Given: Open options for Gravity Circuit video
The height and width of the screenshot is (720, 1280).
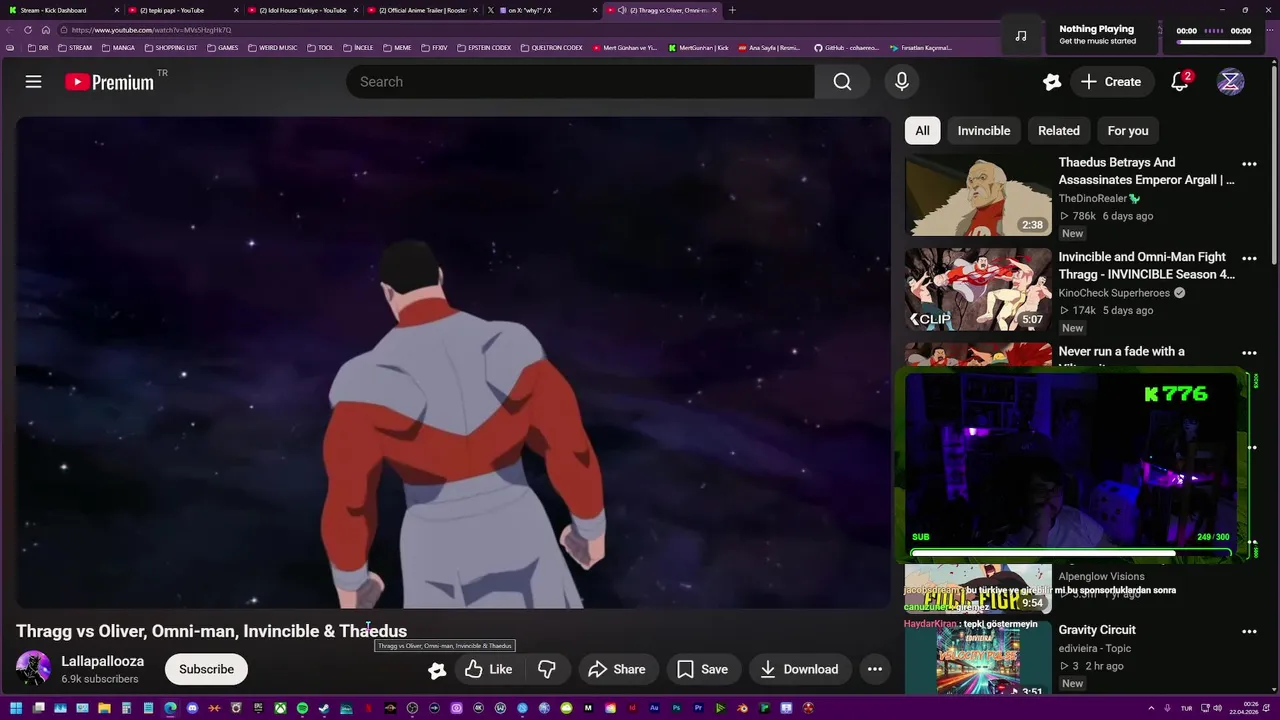Looking at the screenshot, I should (x=1249, y=632).
